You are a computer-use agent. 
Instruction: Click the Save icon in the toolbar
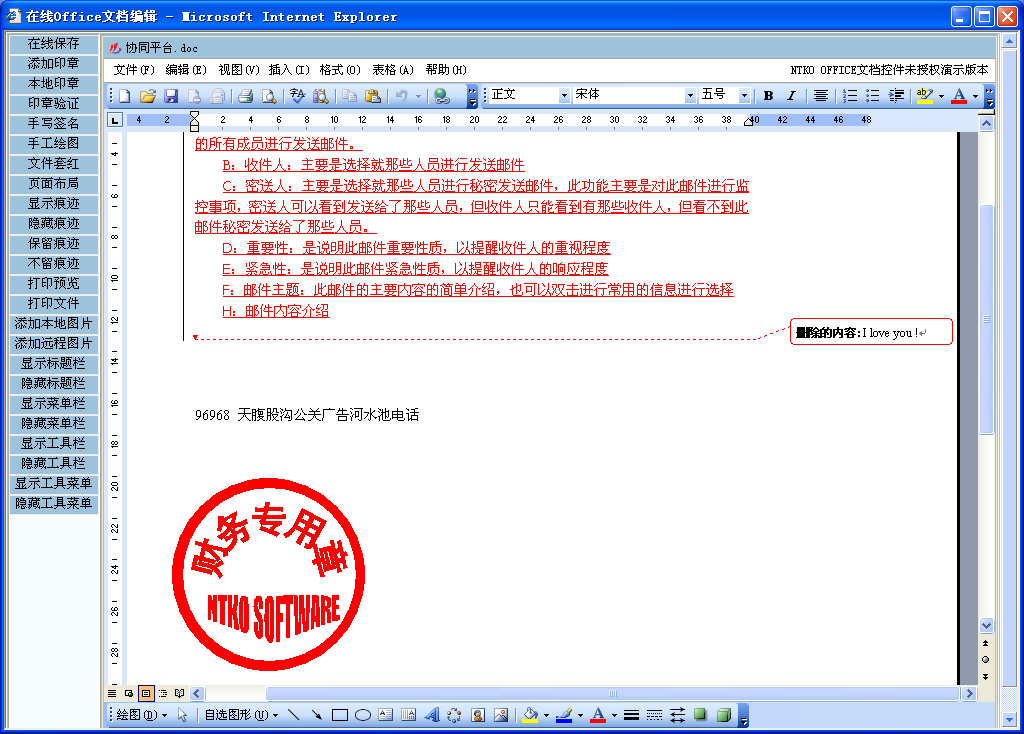pyautogui.click(x=171, y=96)
